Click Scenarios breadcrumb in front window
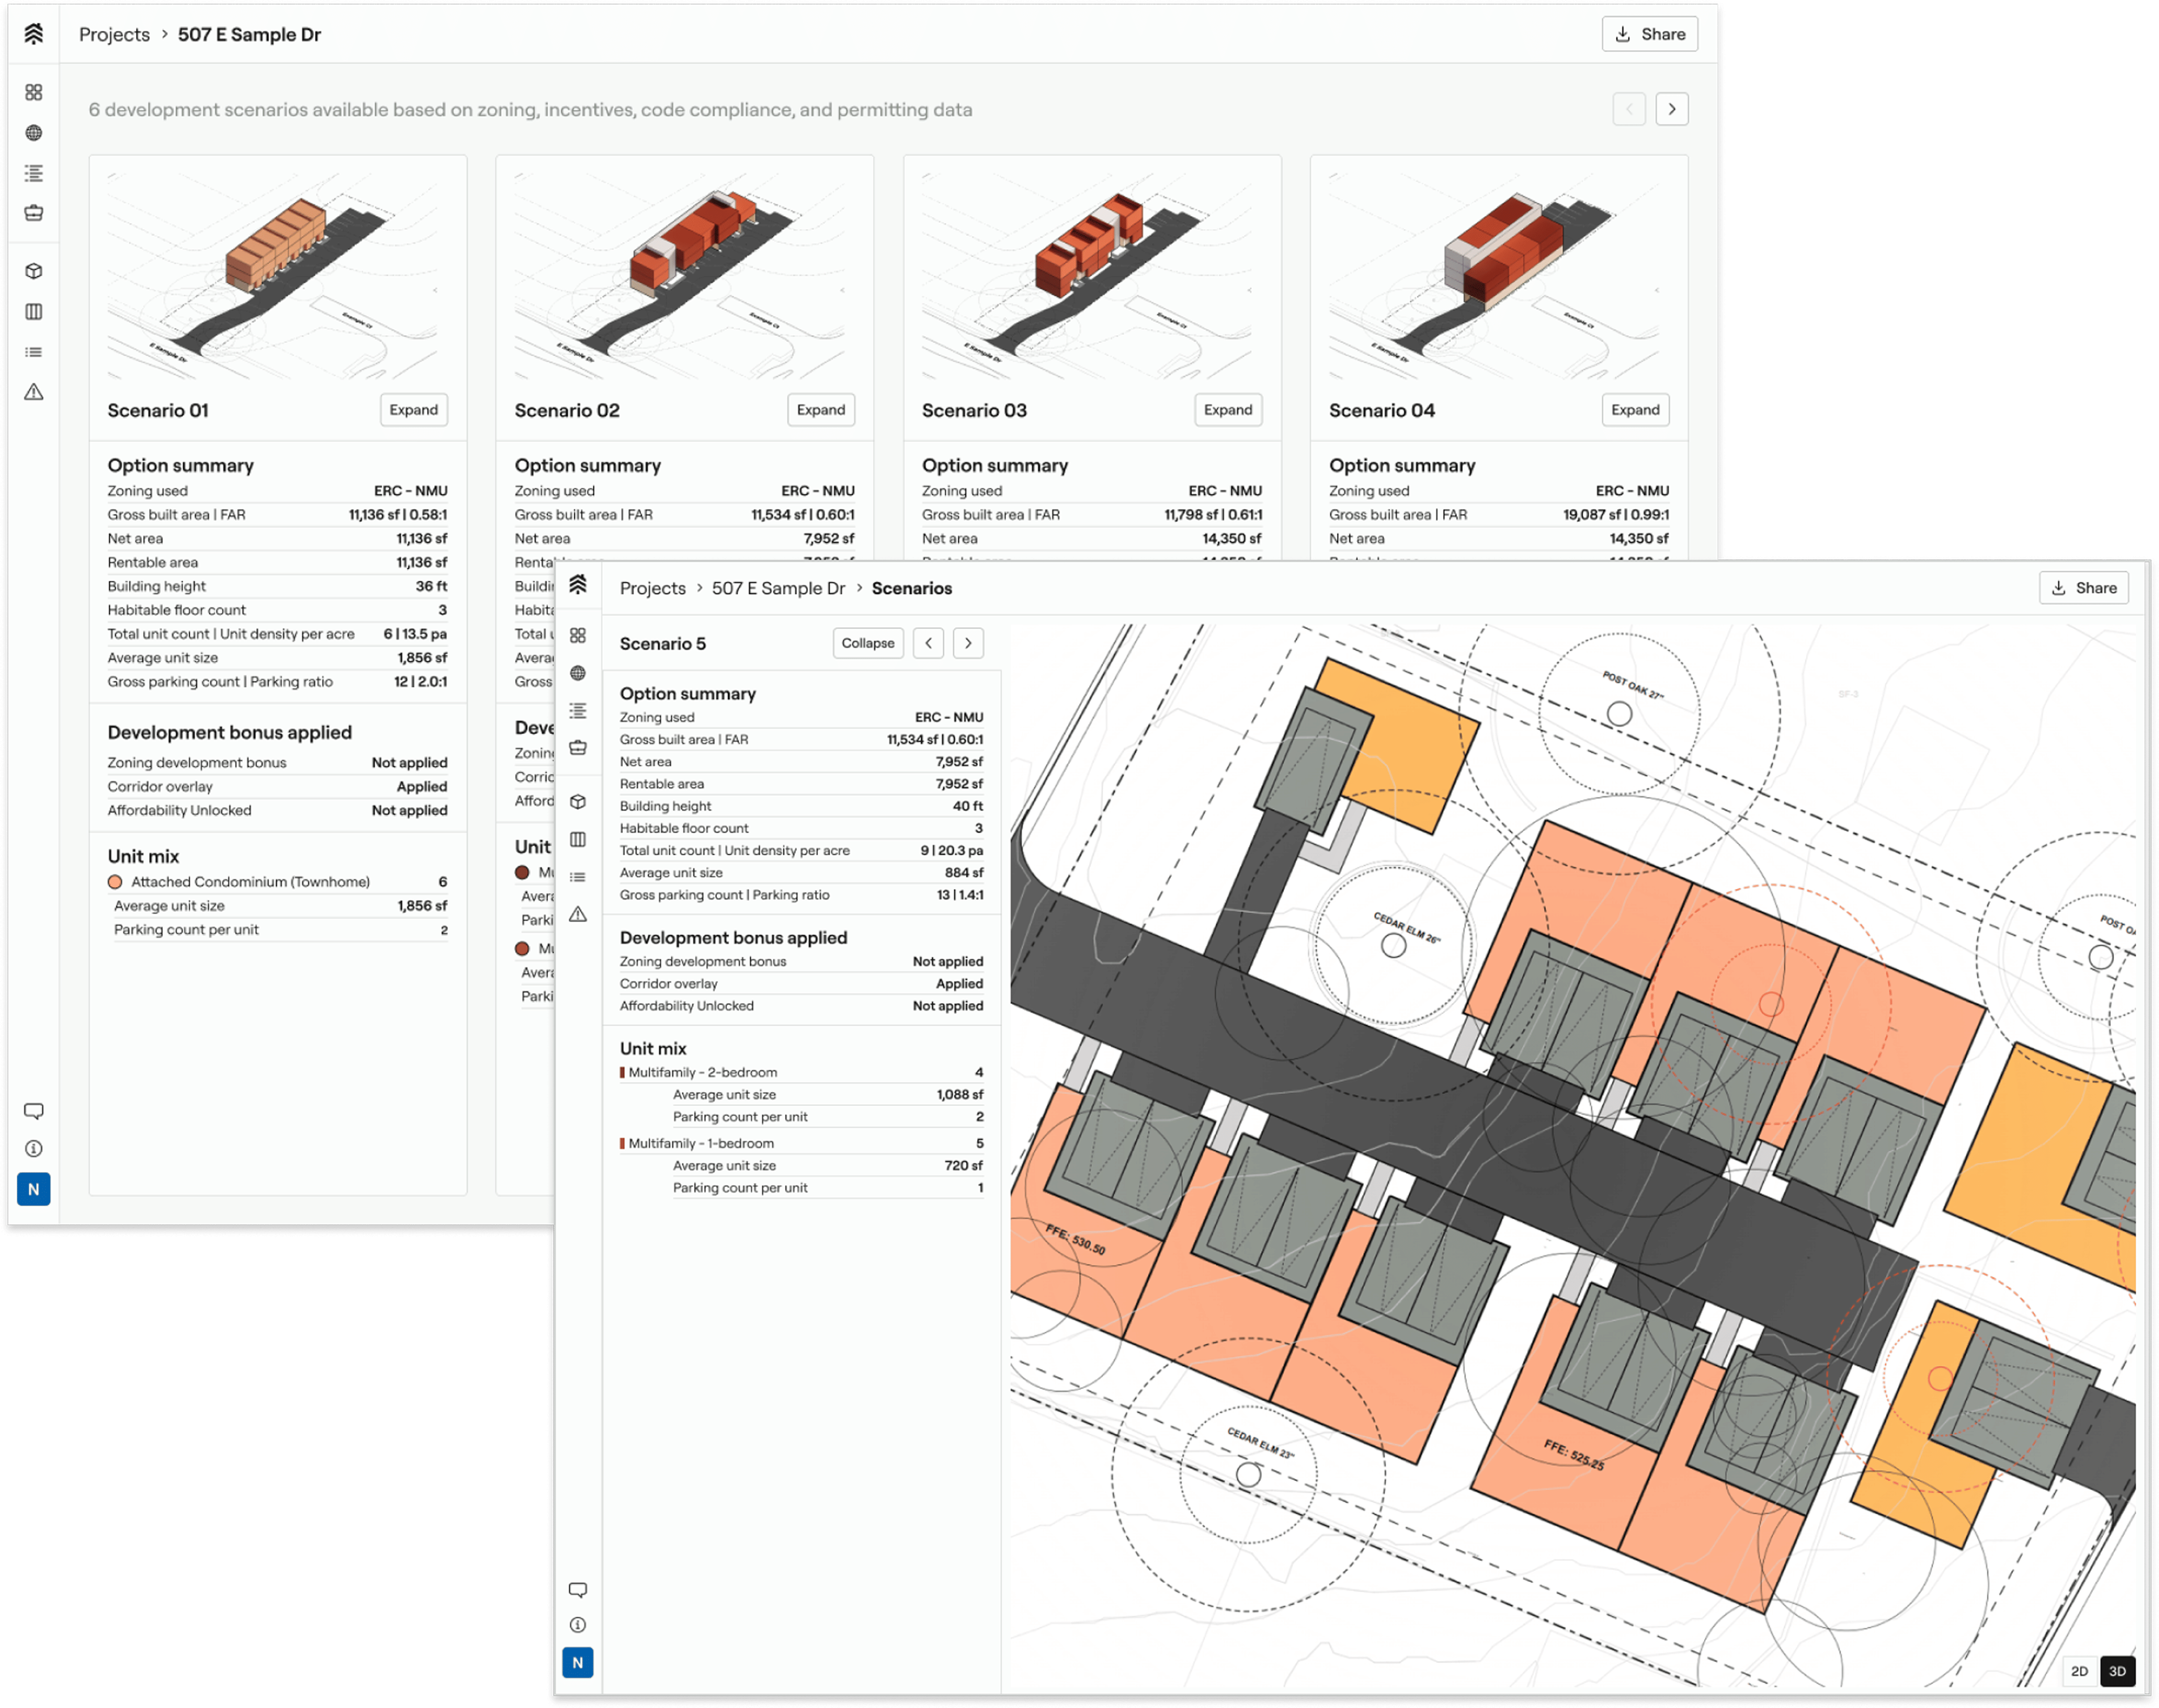 click(x=911, y=588)
